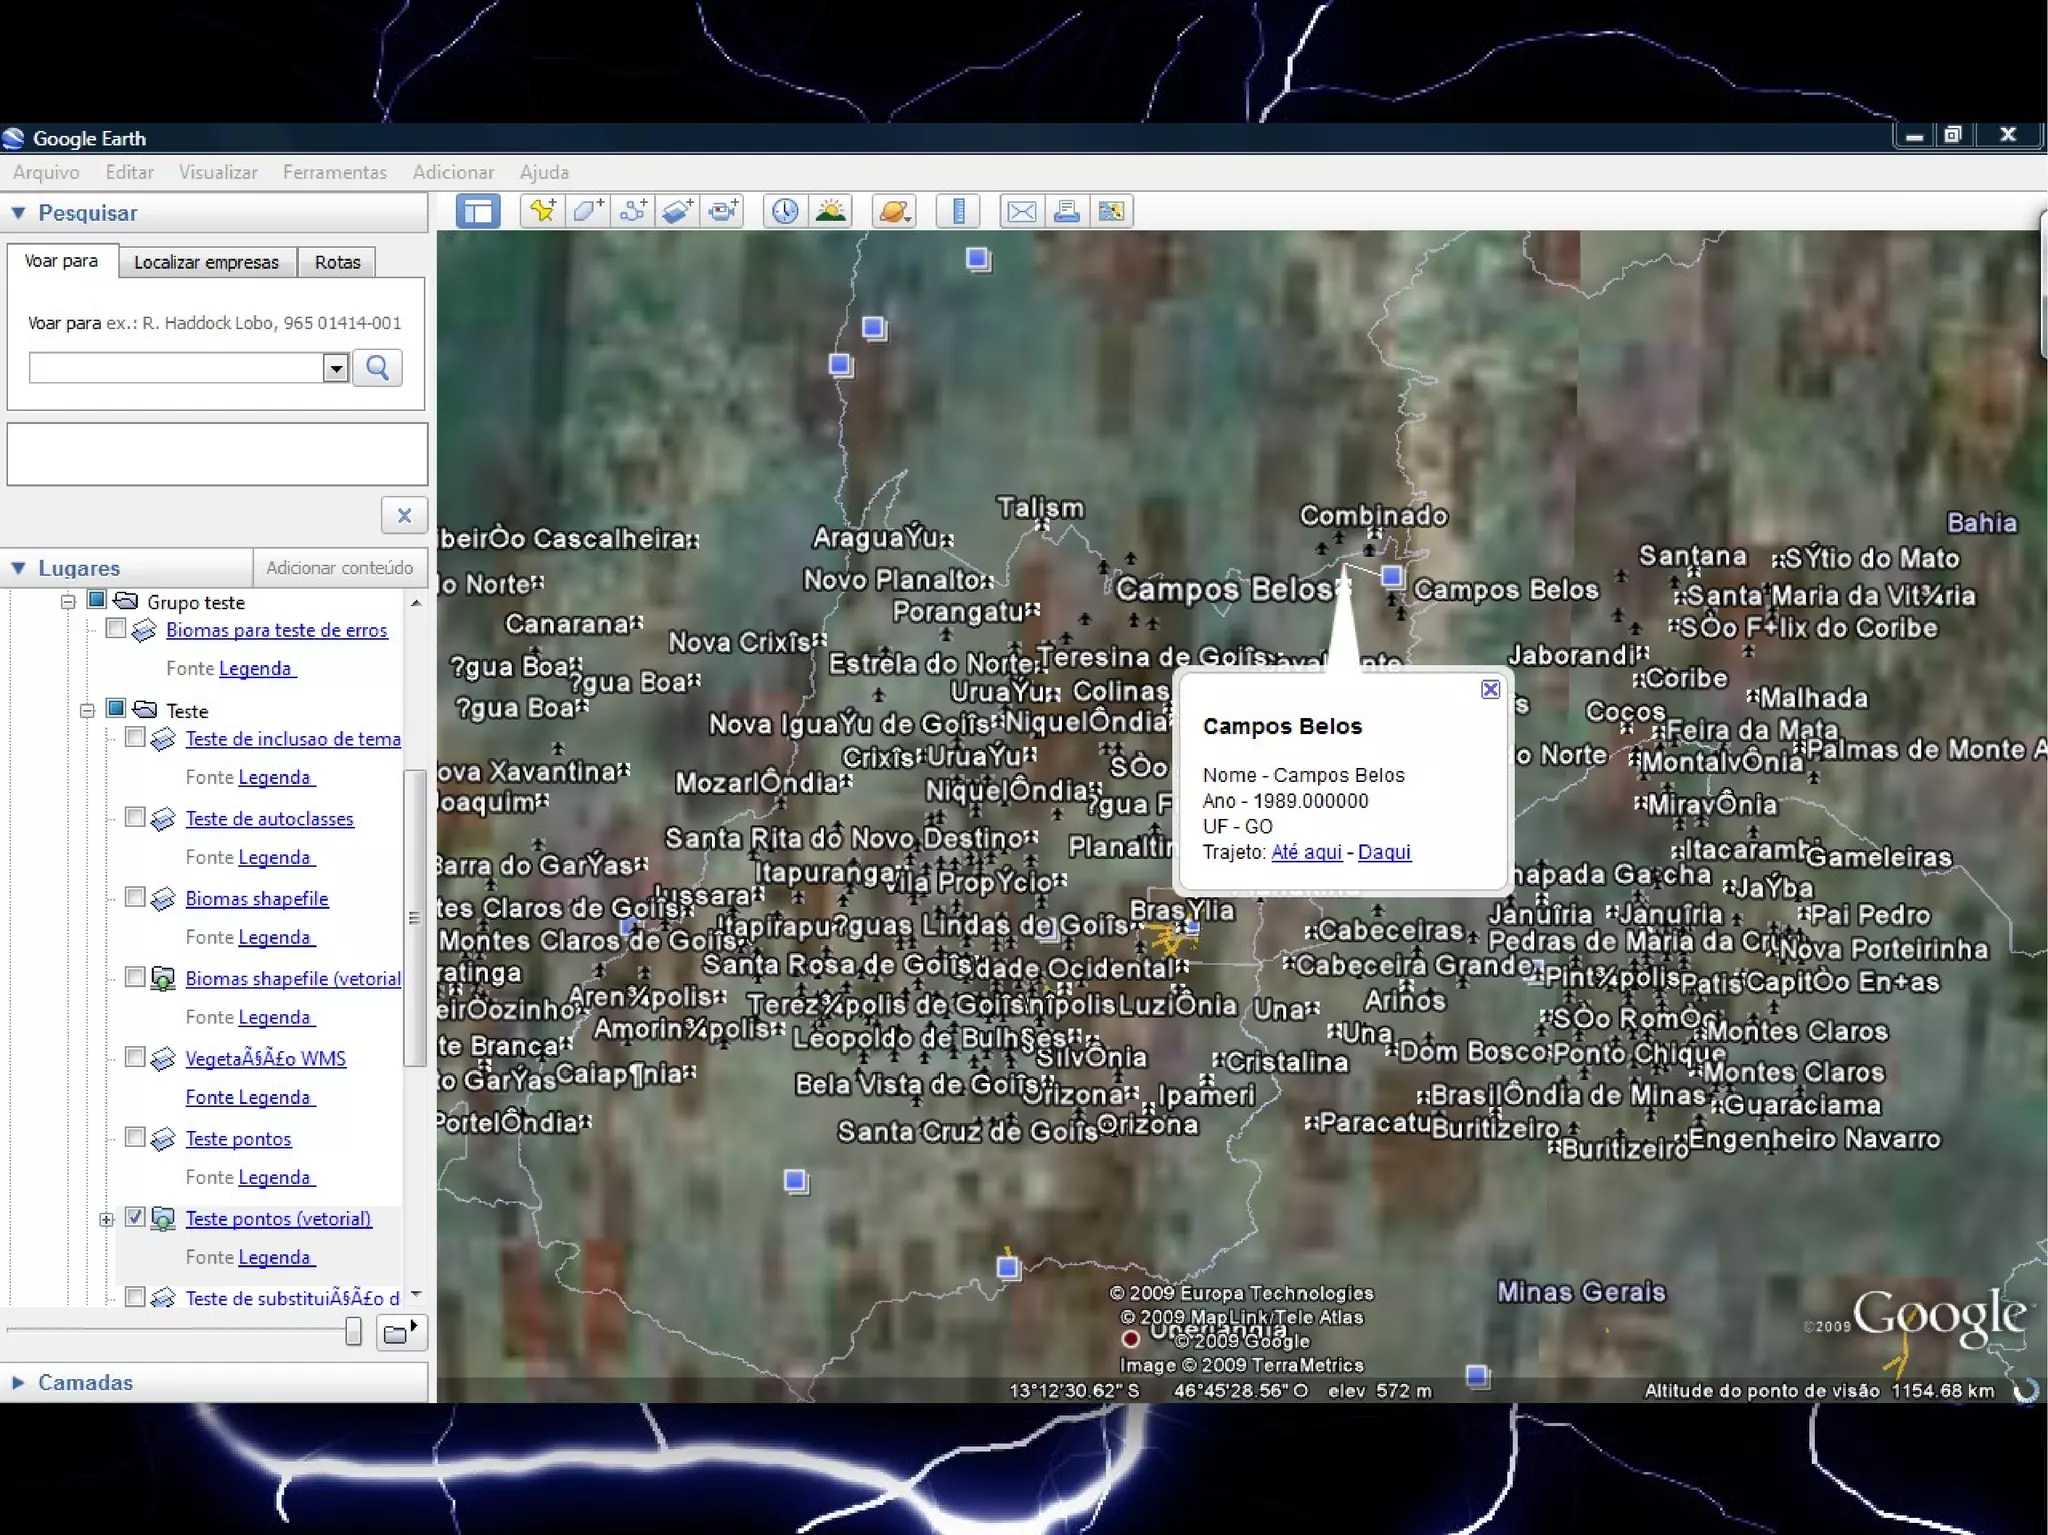Open the ruler measurement tool

pyautogui.click(x=958, y=211)
